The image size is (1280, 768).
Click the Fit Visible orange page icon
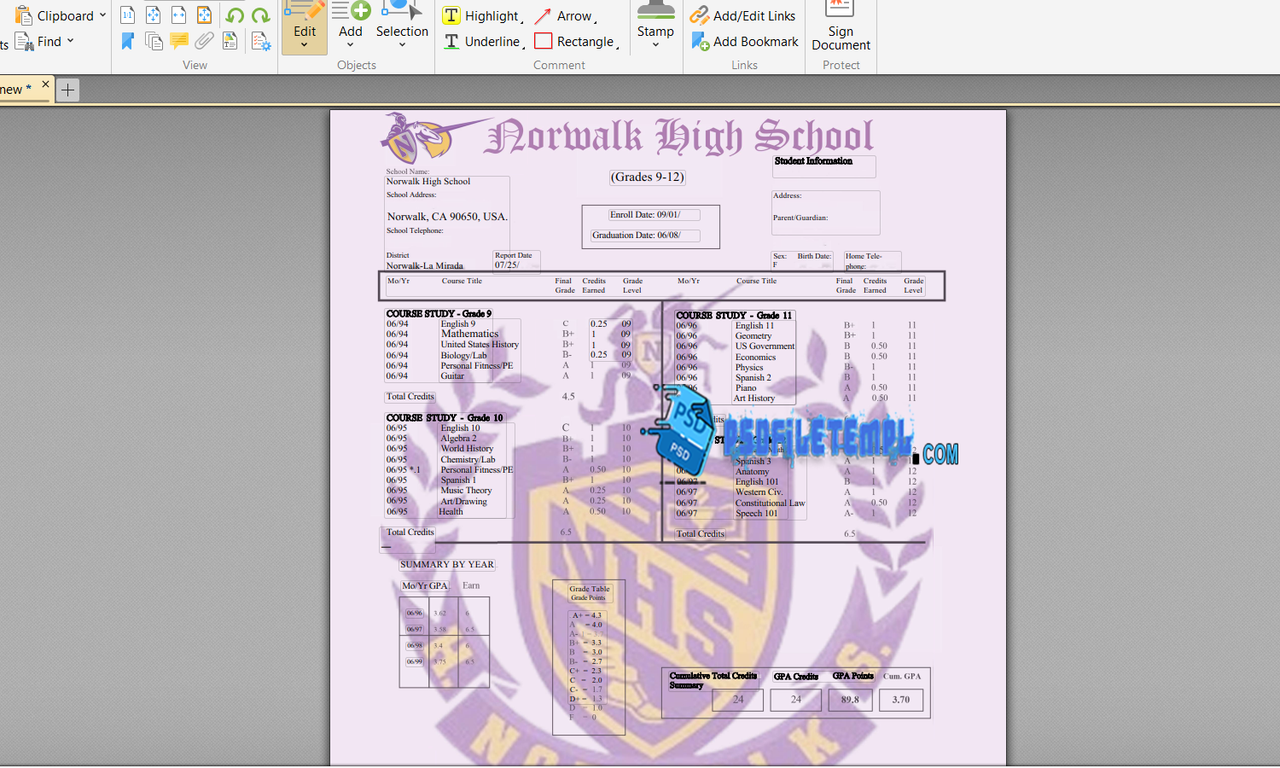tap(204, 15)
